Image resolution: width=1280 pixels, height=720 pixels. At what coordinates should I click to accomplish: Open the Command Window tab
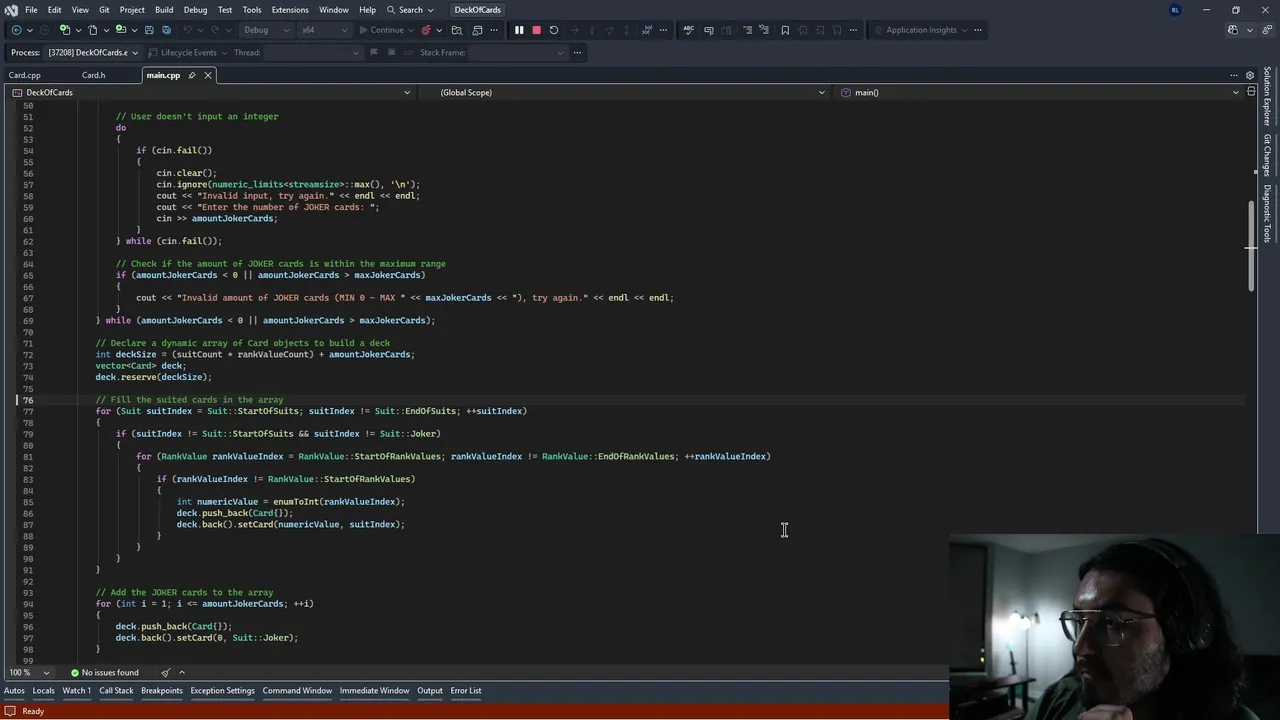point(297,690)
